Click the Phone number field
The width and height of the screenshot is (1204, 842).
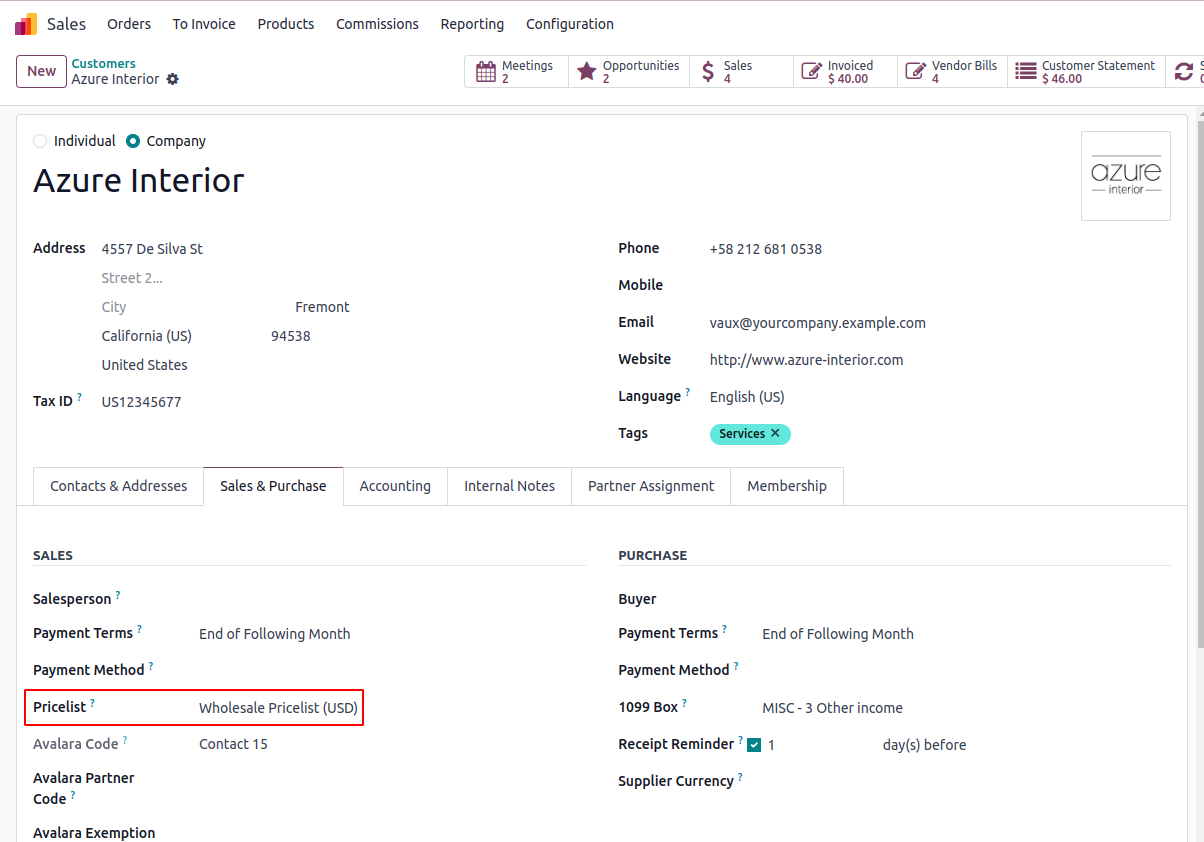pyautogui.click(x=940, y=249)
